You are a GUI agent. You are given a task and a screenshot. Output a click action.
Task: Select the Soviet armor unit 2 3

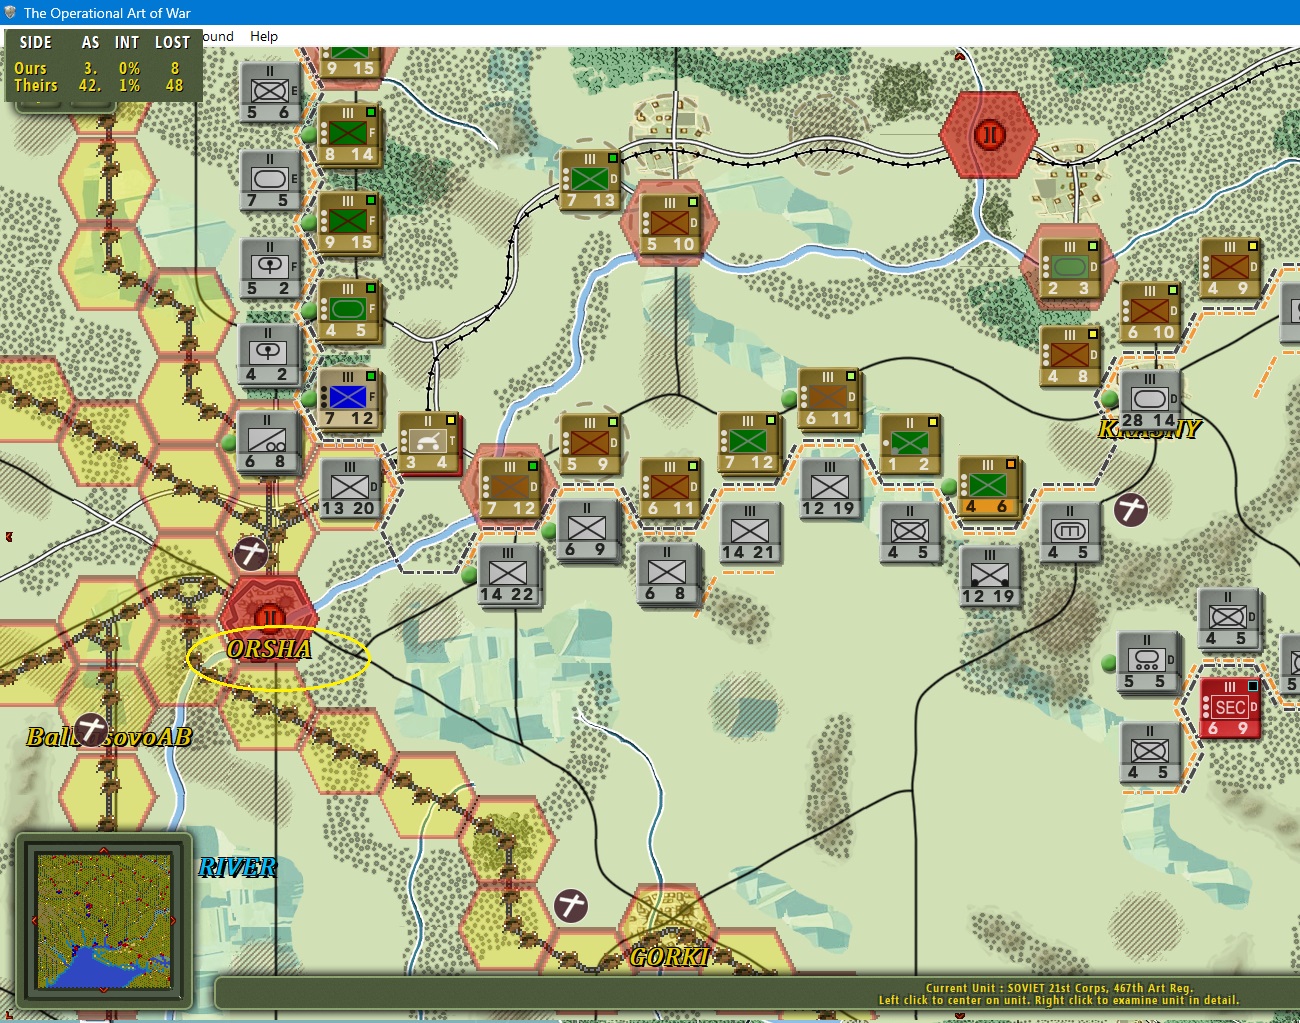click(x=1070, y=268)
